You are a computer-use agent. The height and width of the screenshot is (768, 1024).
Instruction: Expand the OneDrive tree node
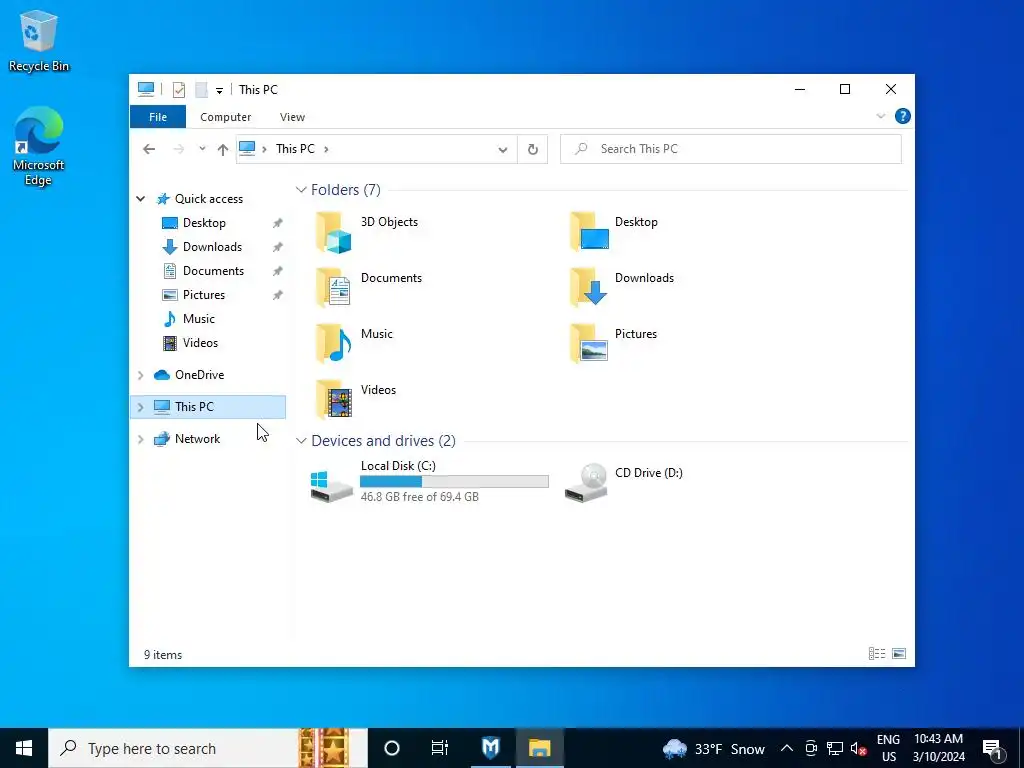click(140, 375)
